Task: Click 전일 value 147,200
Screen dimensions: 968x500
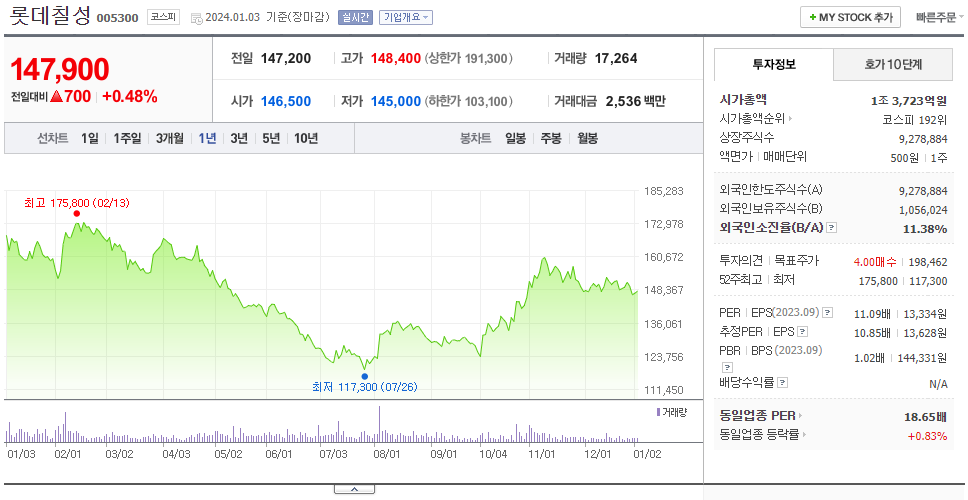Action: [x=286, y=59]
